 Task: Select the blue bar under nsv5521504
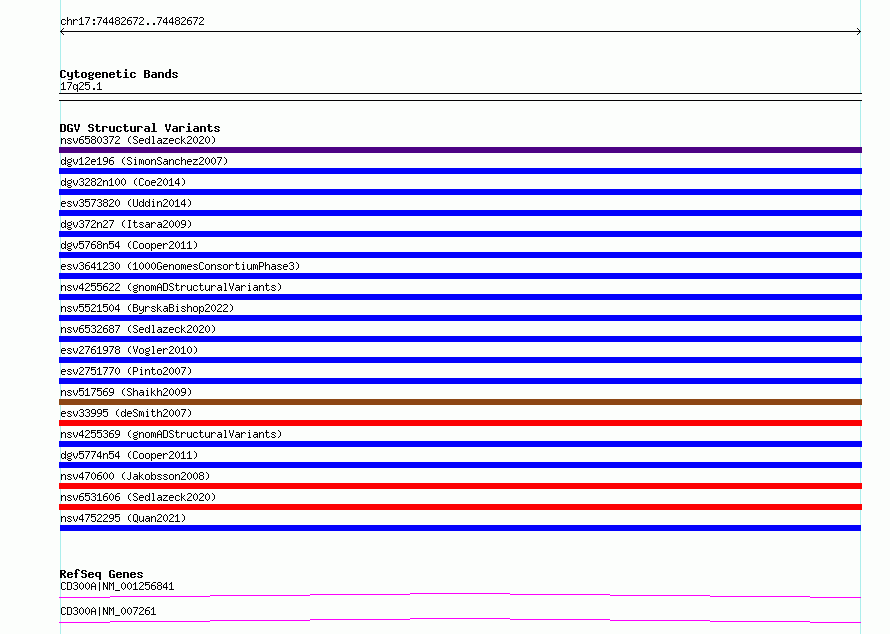point(460,318)
